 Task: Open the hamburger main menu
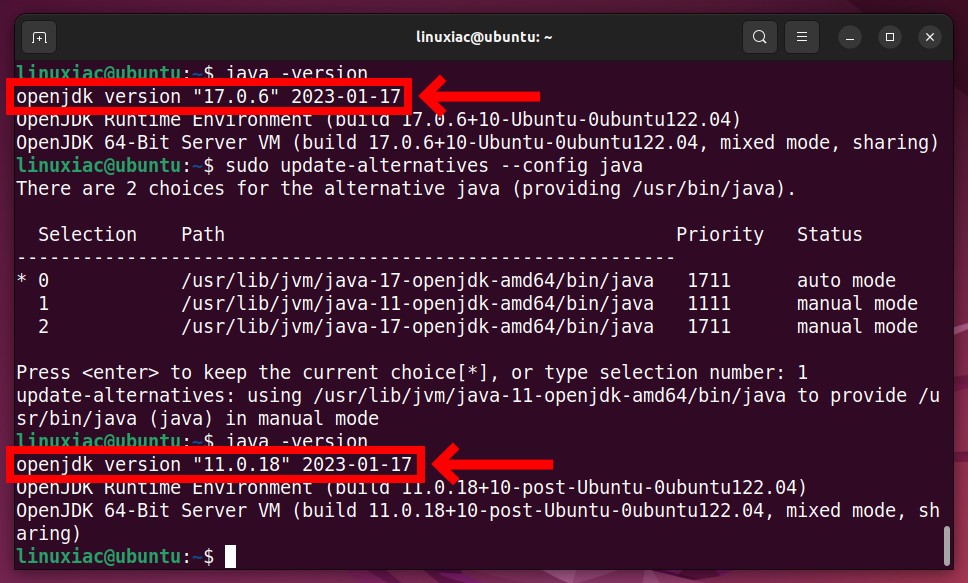coord(801,37)
